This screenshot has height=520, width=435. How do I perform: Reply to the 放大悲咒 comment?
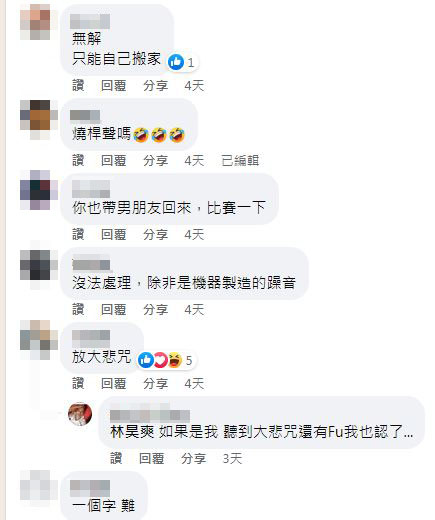click(114, 384)
